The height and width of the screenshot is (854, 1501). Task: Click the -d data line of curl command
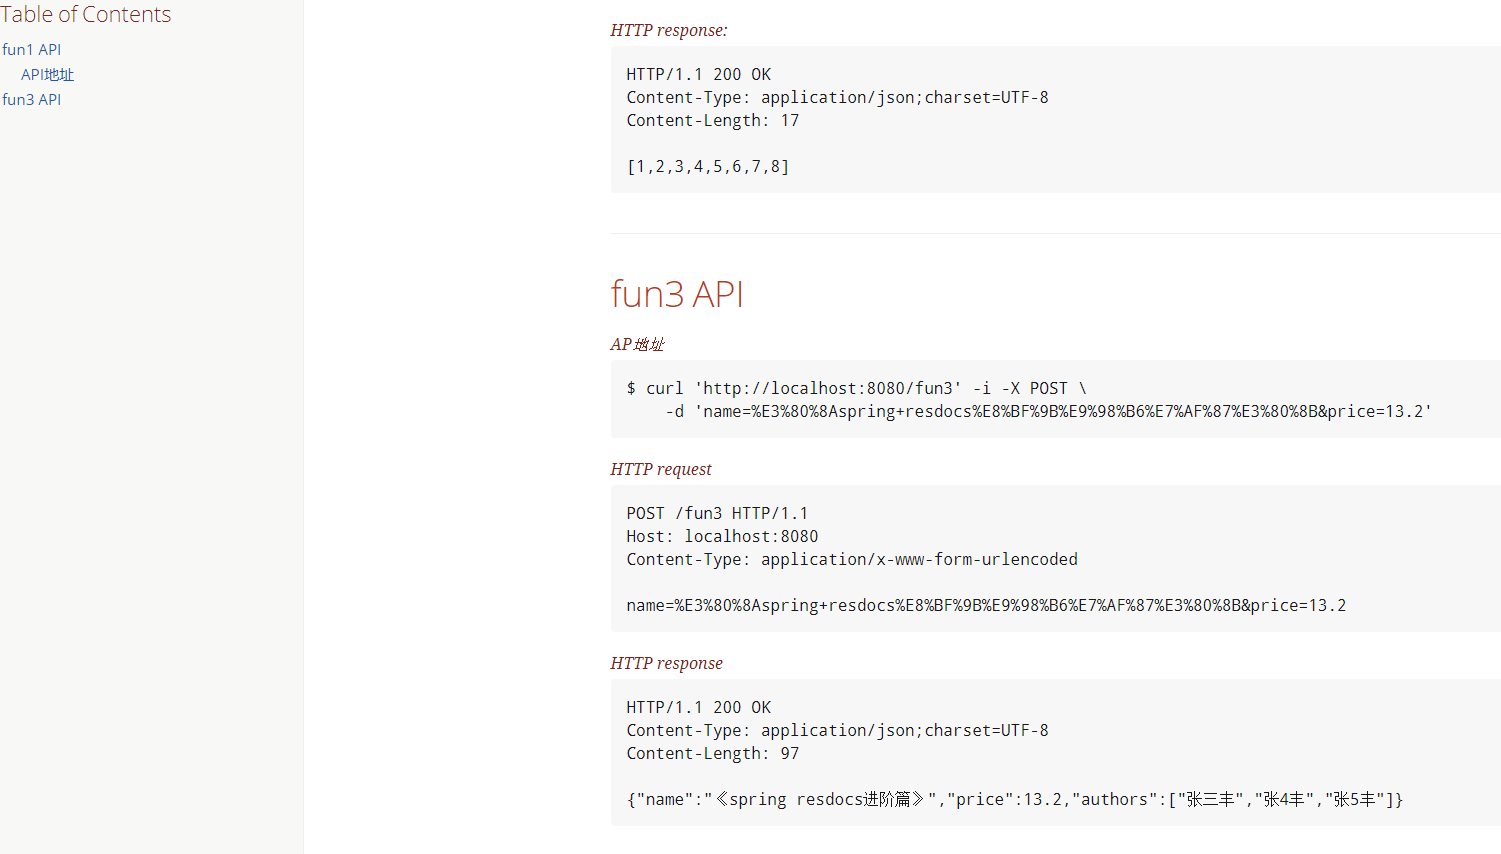click(x=1048, y=411)
